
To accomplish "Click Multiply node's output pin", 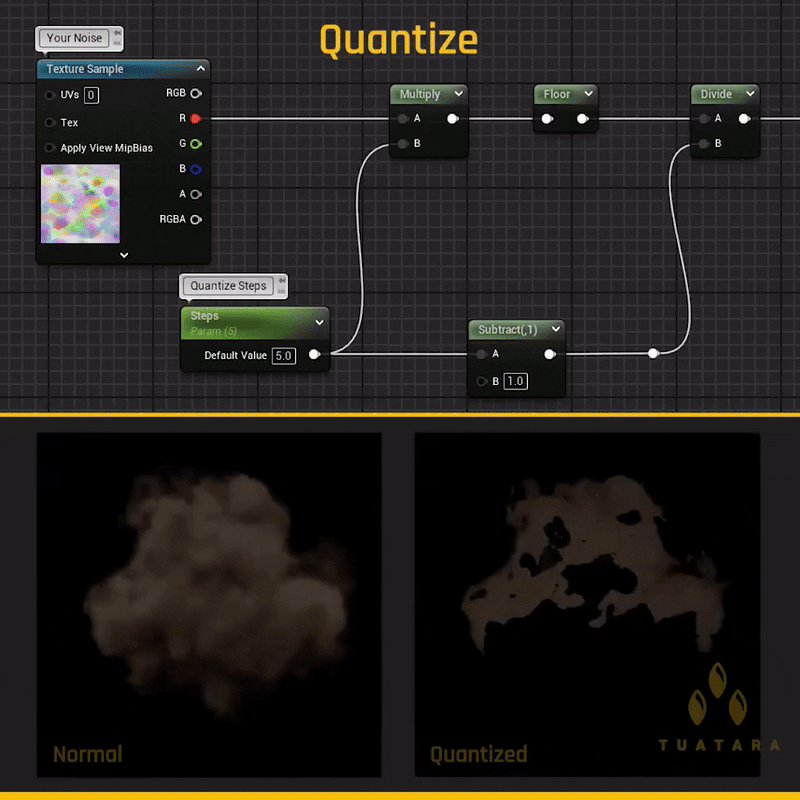I will (453, 119).
